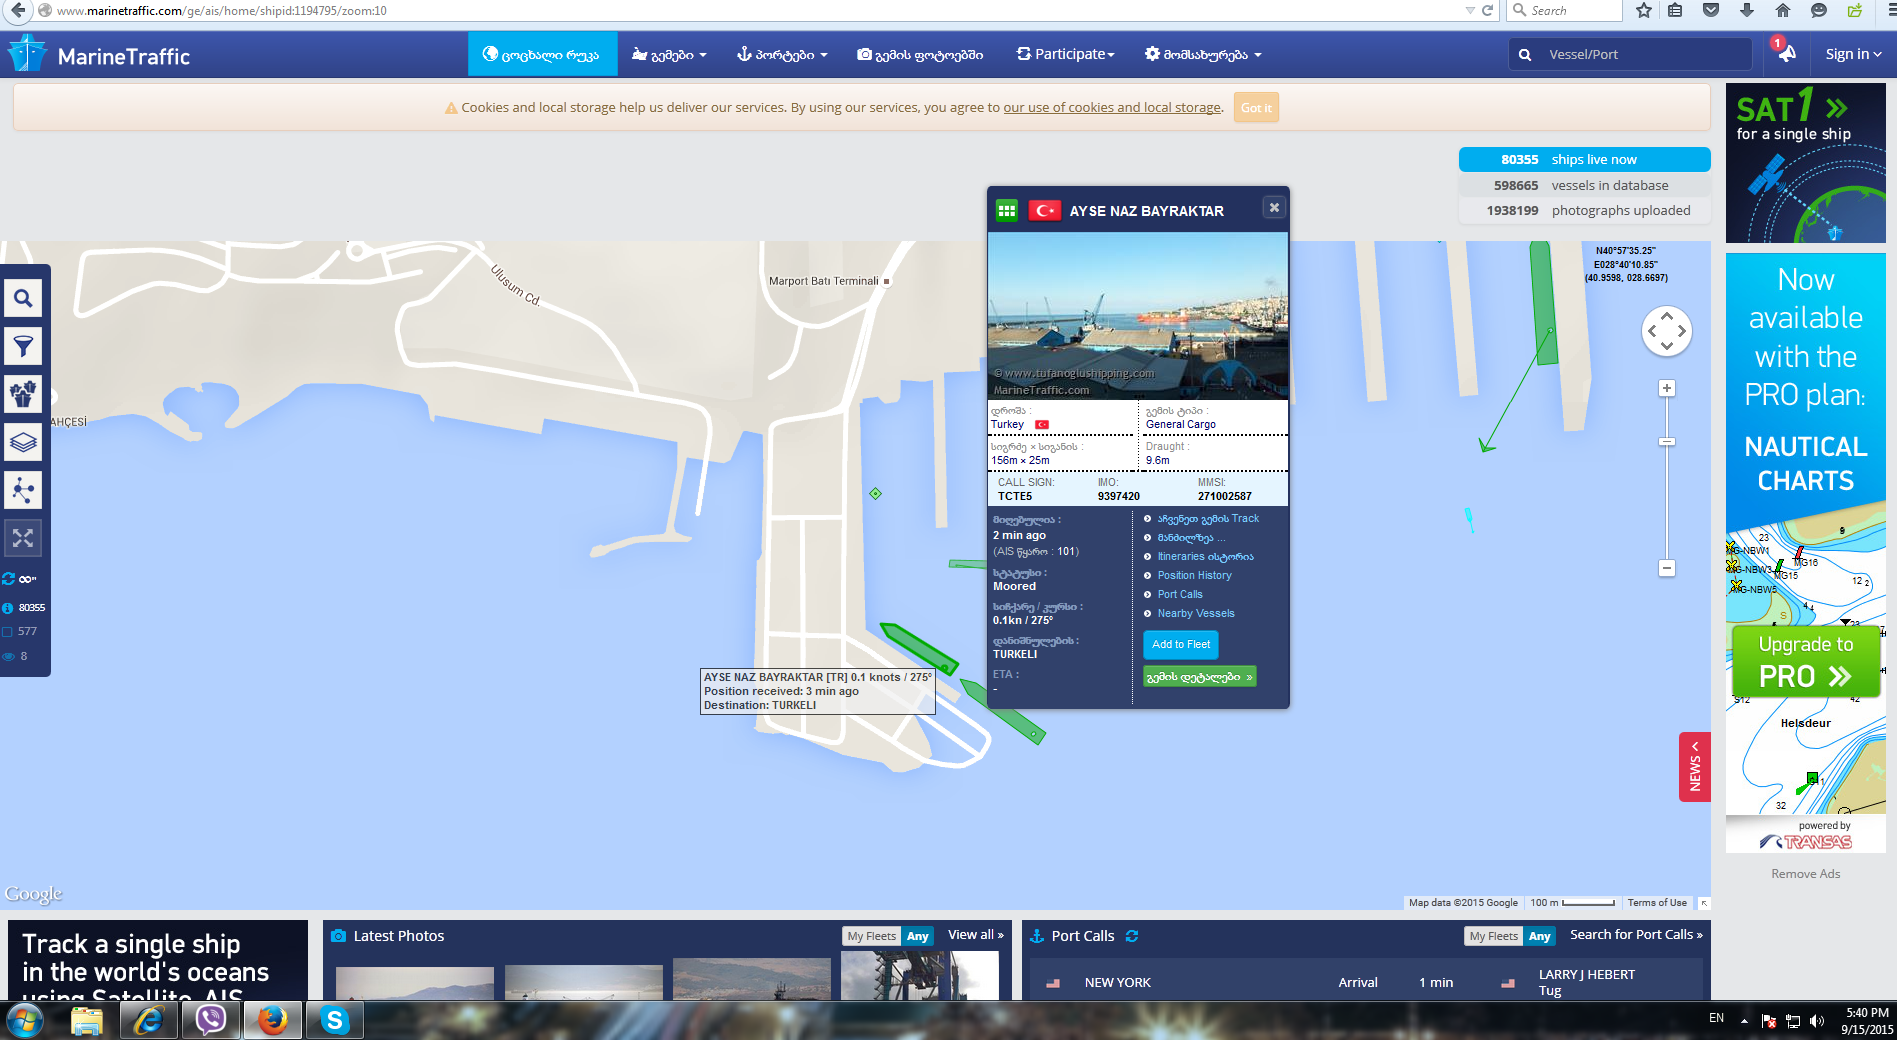Bookmark this page with the star icon
Screen dimensions: 1897x1040
pyautogui.click(x=1644, y=11)
